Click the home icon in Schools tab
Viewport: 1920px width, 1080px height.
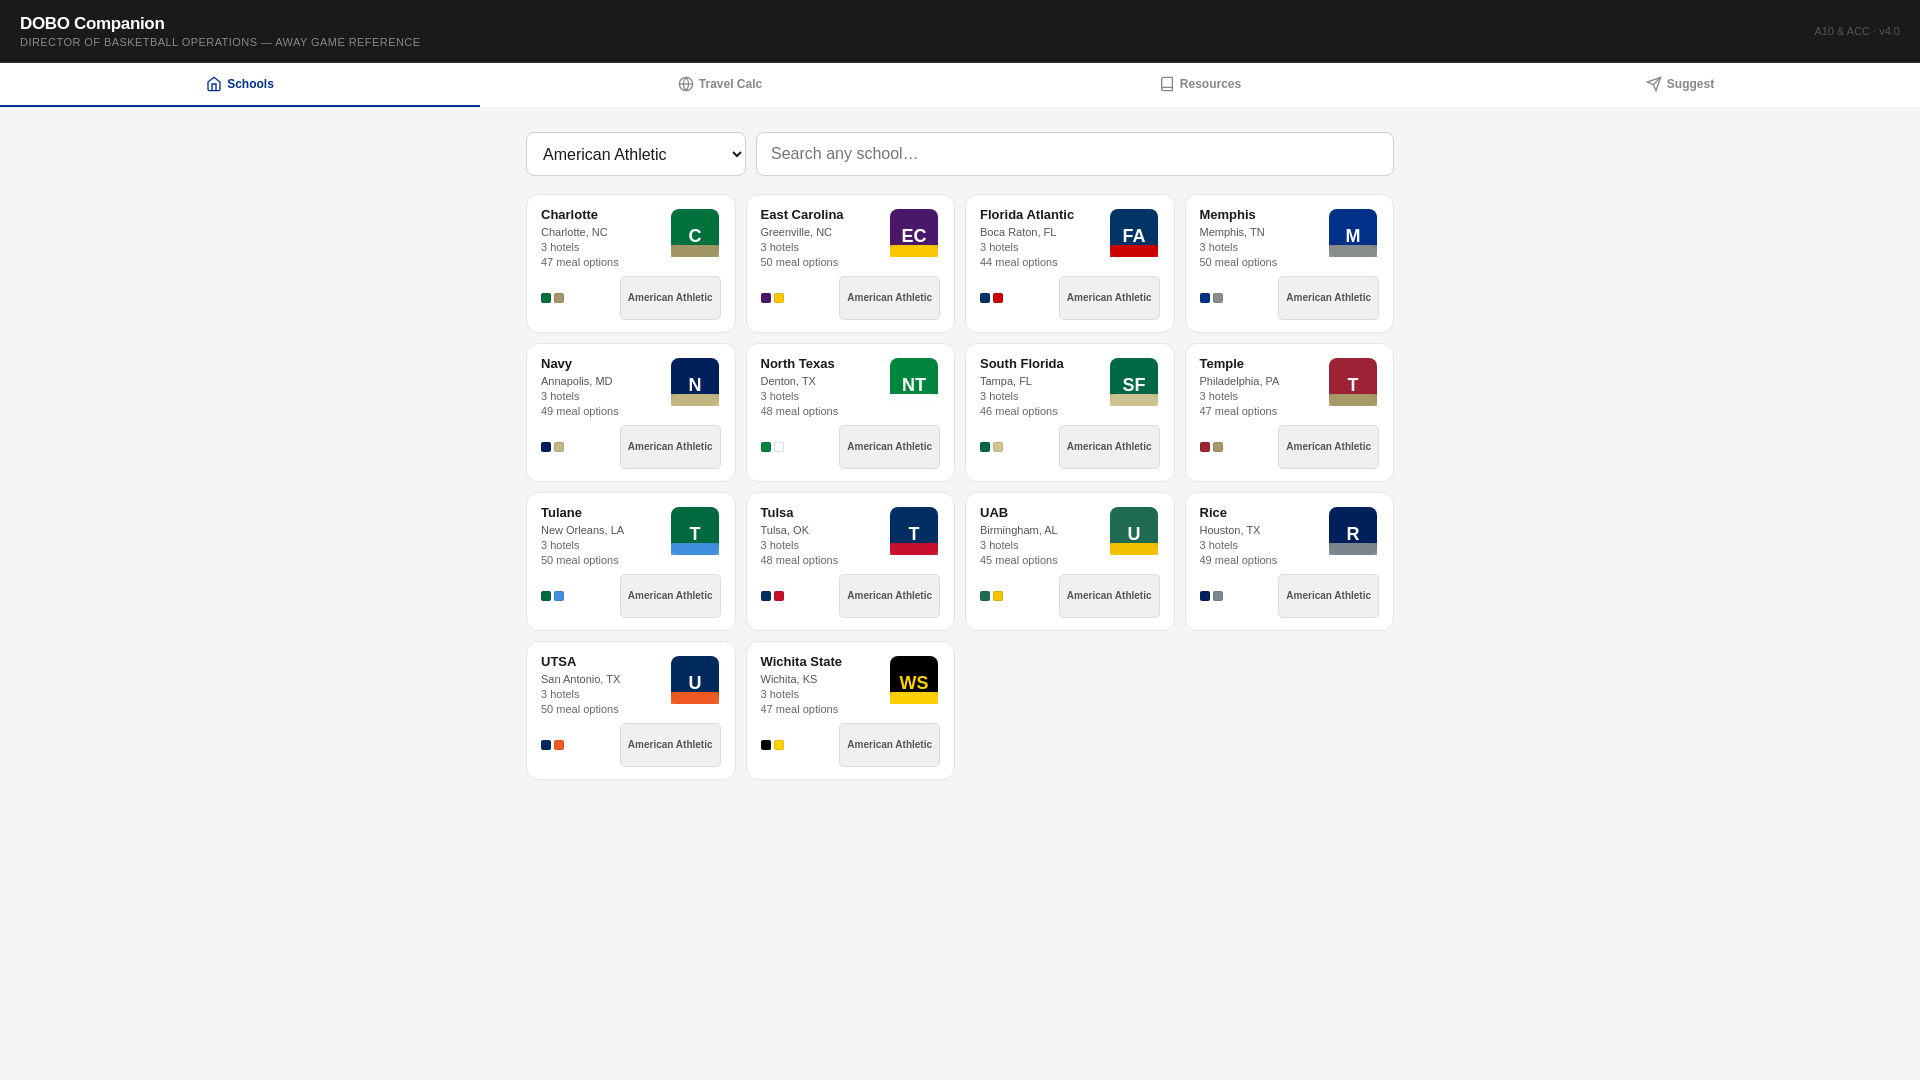pos(214,84)
